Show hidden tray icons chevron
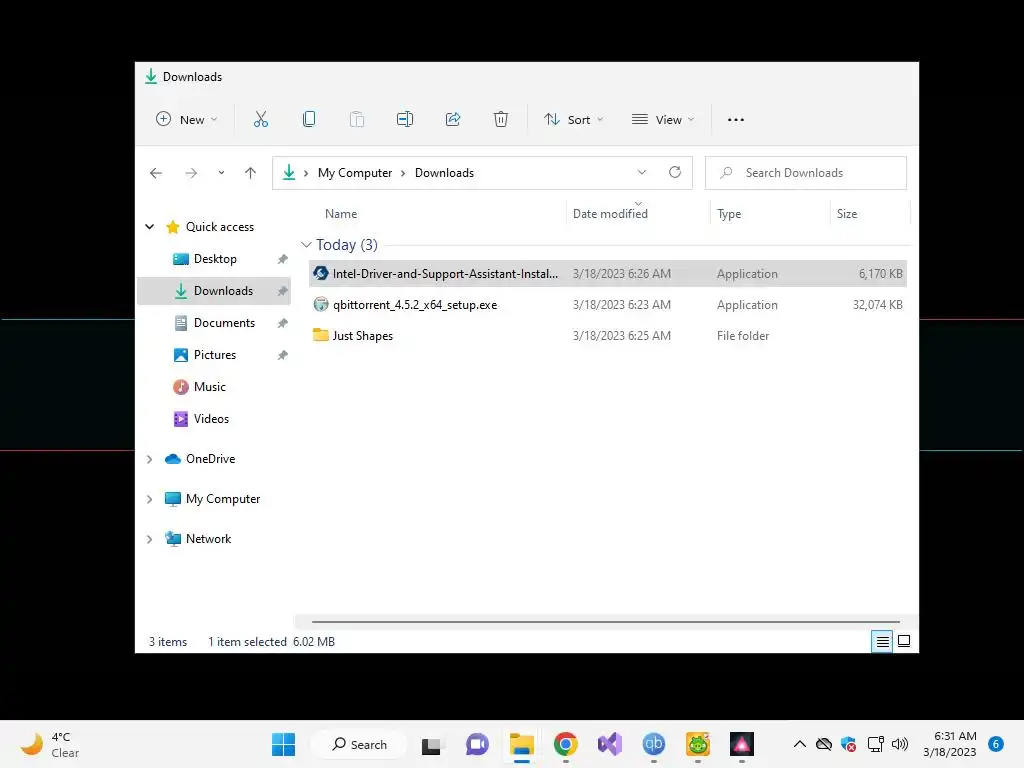Viewport: 1024px width, 768px height. click(799, 744)
